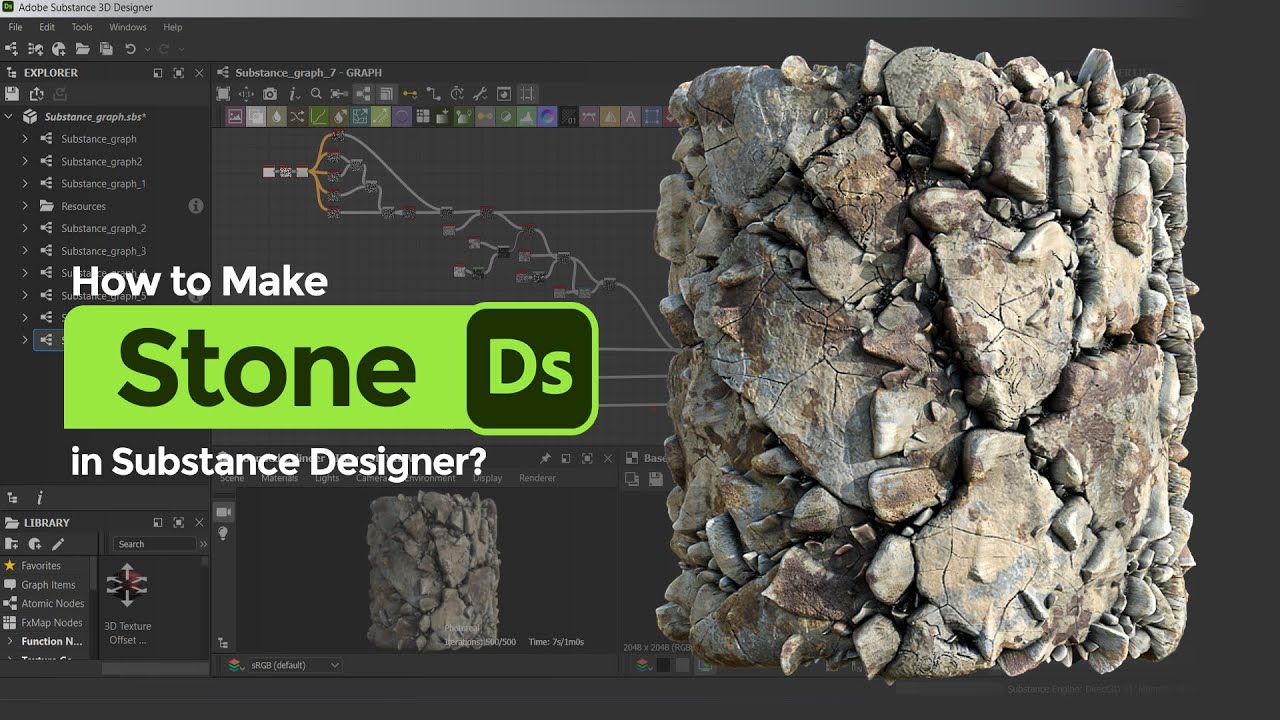Maximize the Library panel
Image resolution: width=1280 pixels, height=720 pixels.
178,523
